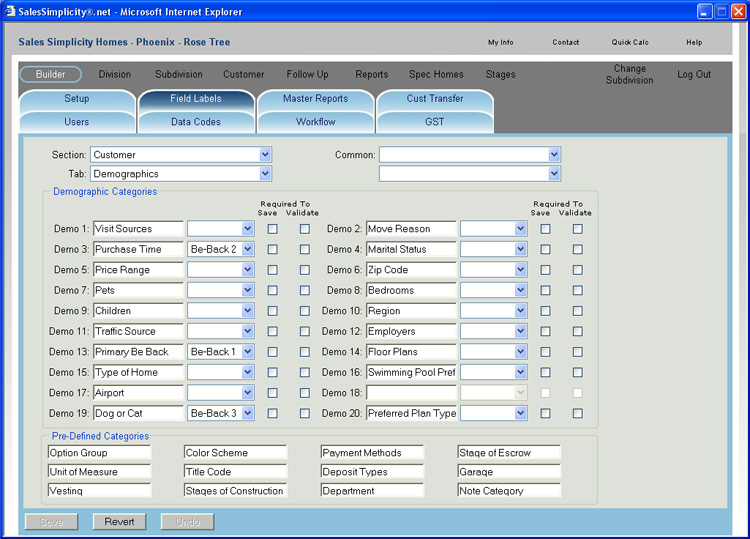Image resolution: width=750 pixels, height=539 pixels.
Task: Open the Quick Calc link
Action: (x=630, y=43)
